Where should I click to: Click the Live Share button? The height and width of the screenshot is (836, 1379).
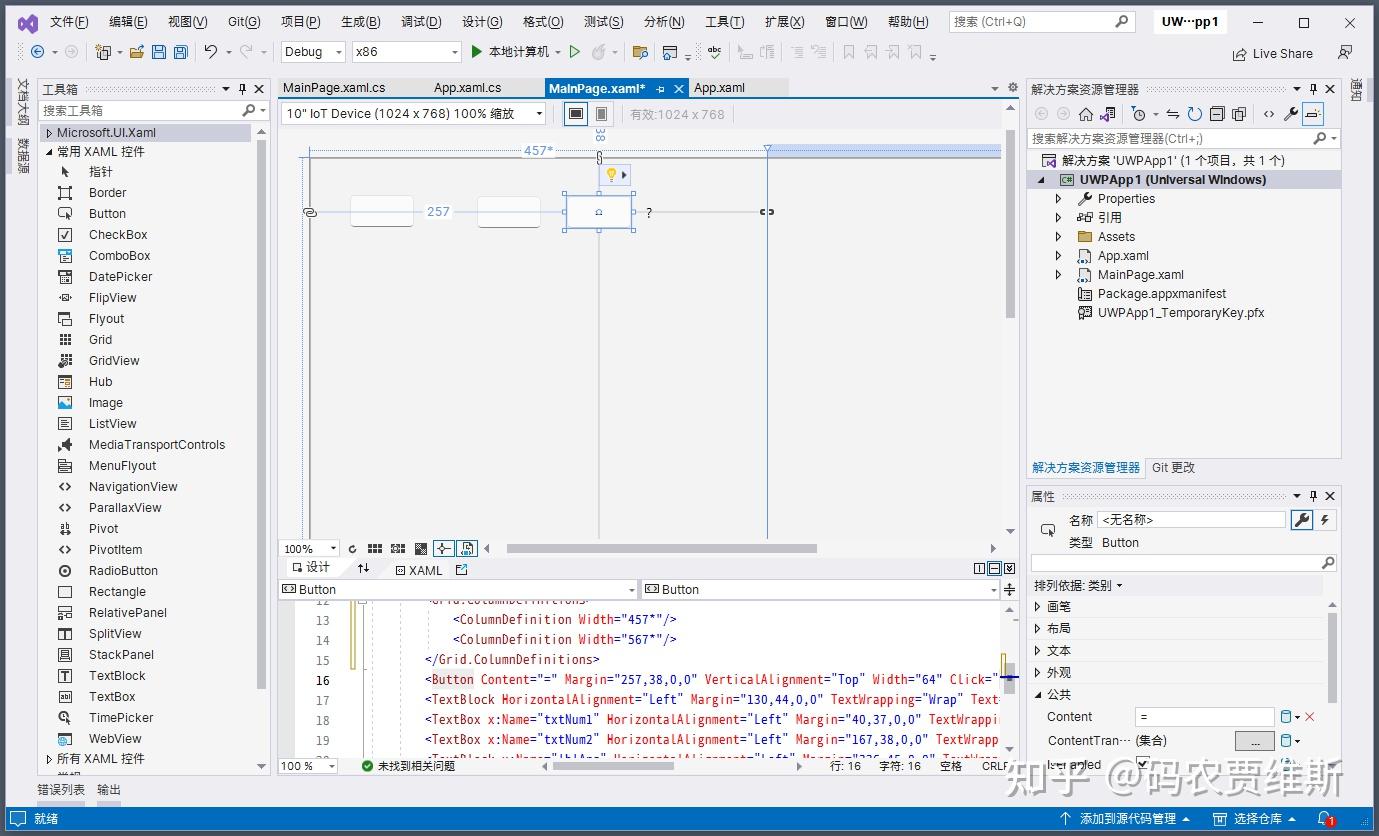pyautogui.click(x=1272, y=54)
